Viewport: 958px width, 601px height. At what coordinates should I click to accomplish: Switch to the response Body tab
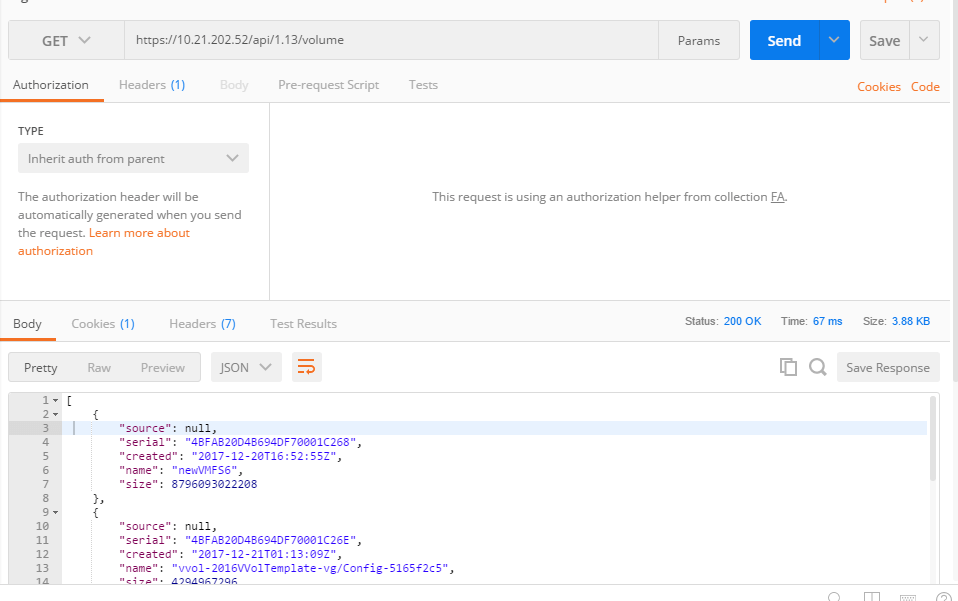pos(27,324)
